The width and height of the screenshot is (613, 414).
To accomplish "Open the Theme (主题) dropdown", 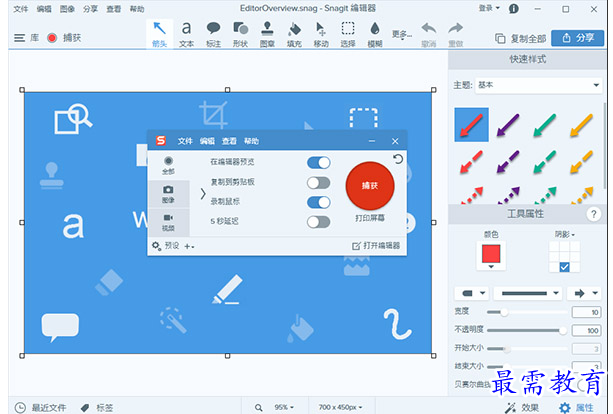I will point(538,85).
